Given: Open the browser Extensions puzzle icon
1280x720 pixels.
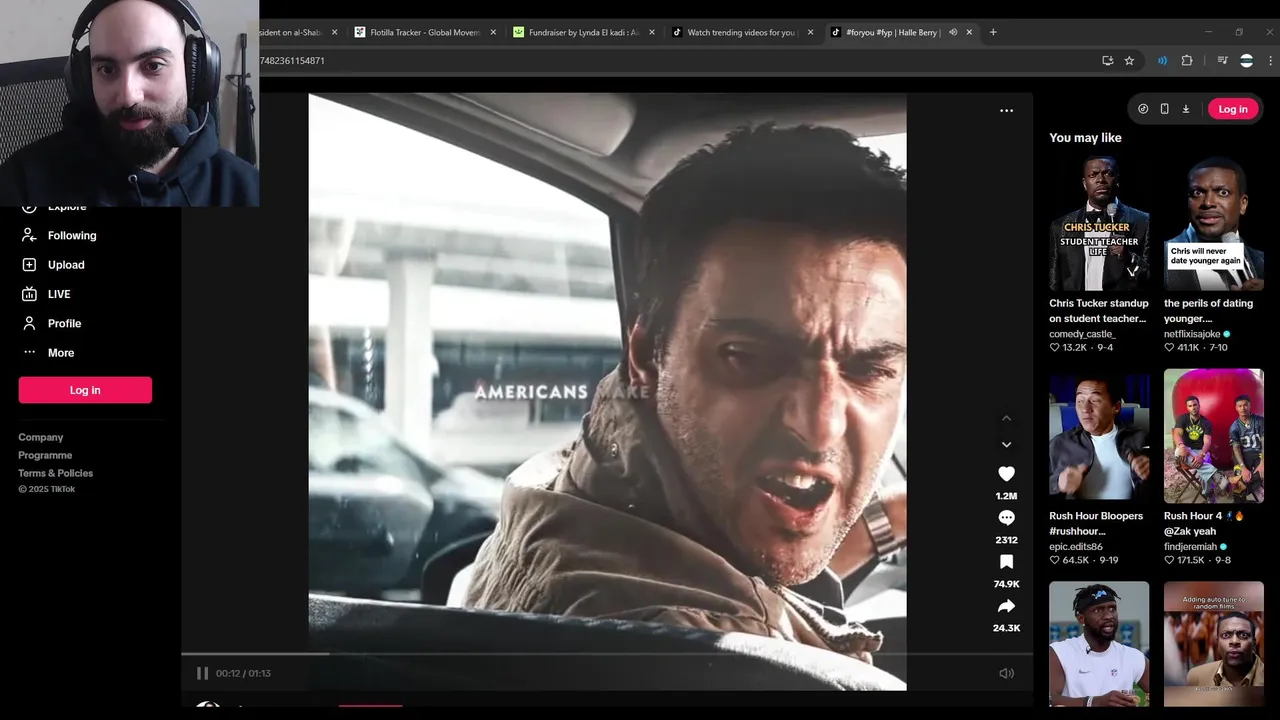Looking at the screenshot, I should pos(1187,61).
